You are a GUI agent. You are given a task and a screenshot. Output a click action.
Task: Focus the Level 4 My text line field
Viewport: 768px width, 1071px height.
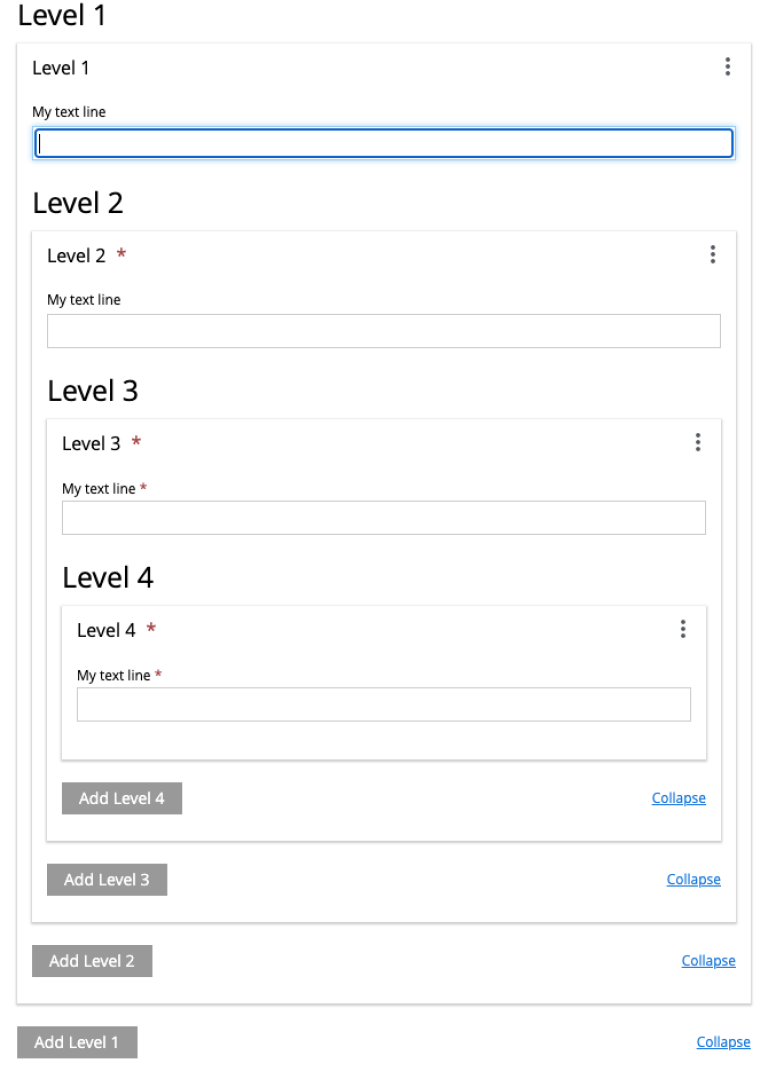coord(384,704)
